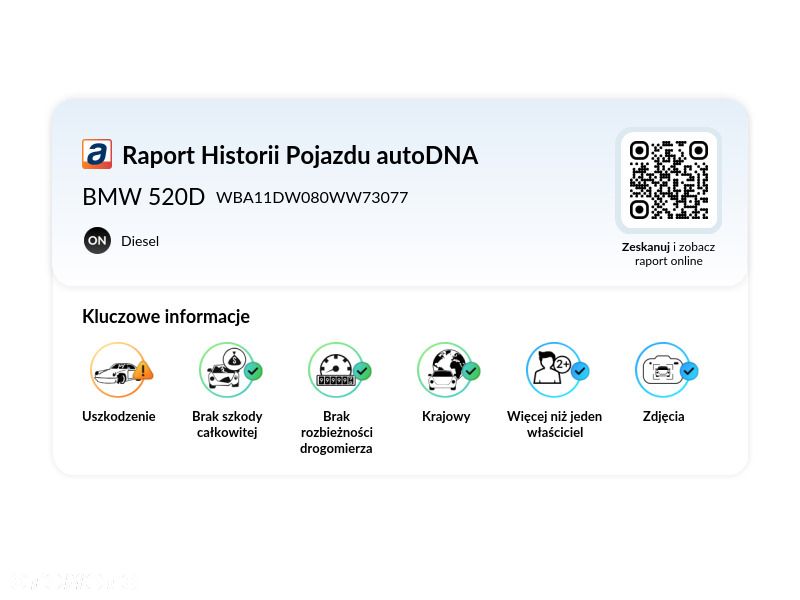
Task: Select the Brak szkody całkowitej icon
Action: (231, 370)
